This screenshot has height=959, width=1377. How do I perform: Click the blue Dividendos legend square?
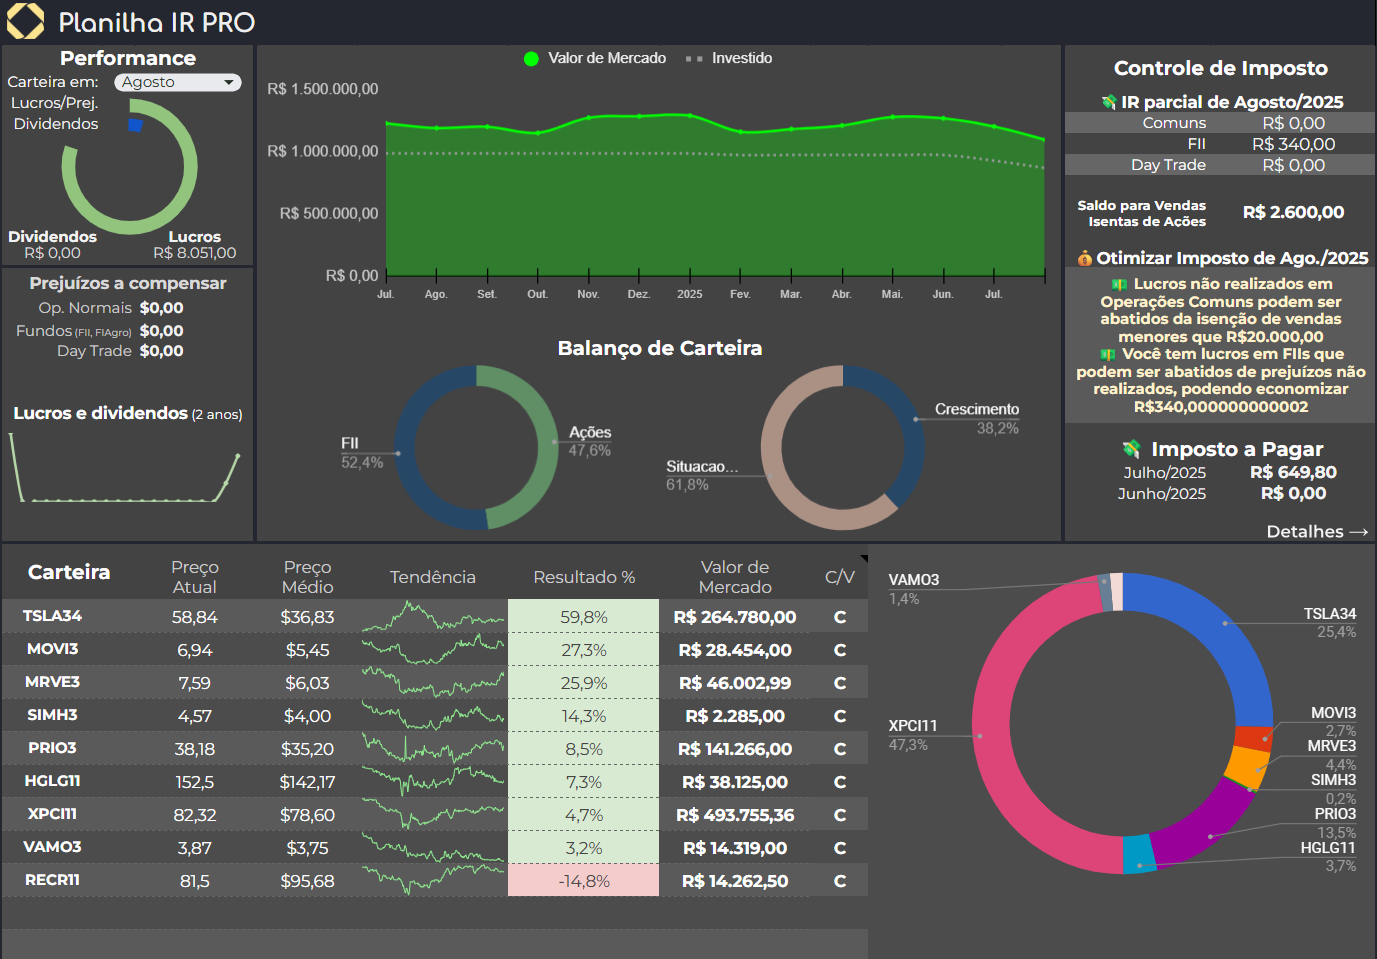136,125
